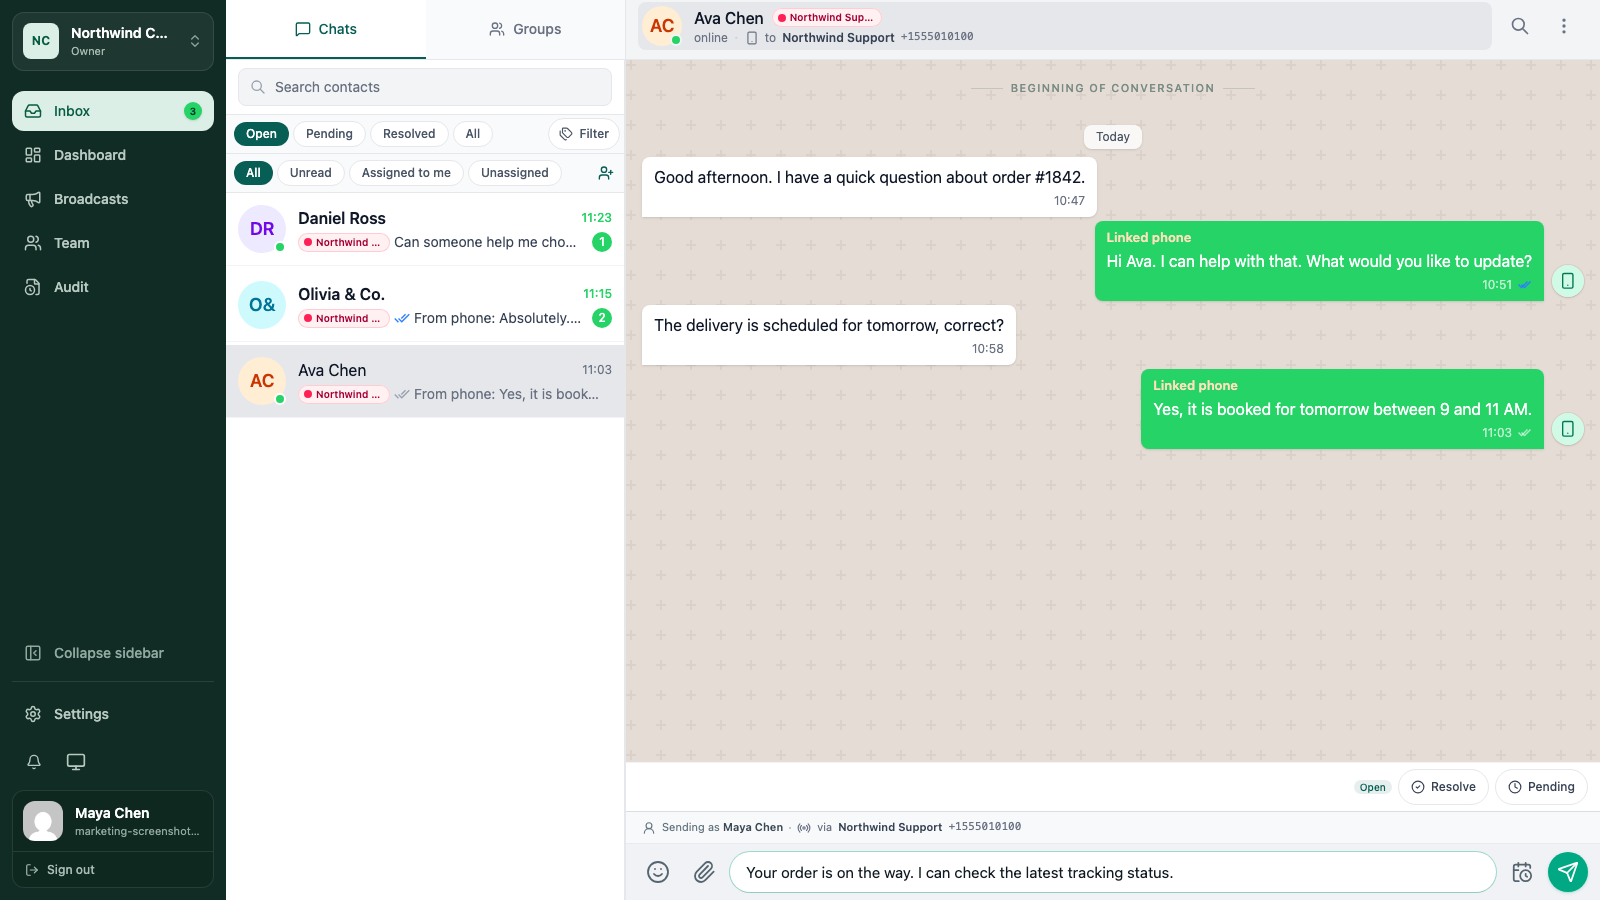Resolve this conversation
1600x900 pixels.
[x=1443, y=787]
